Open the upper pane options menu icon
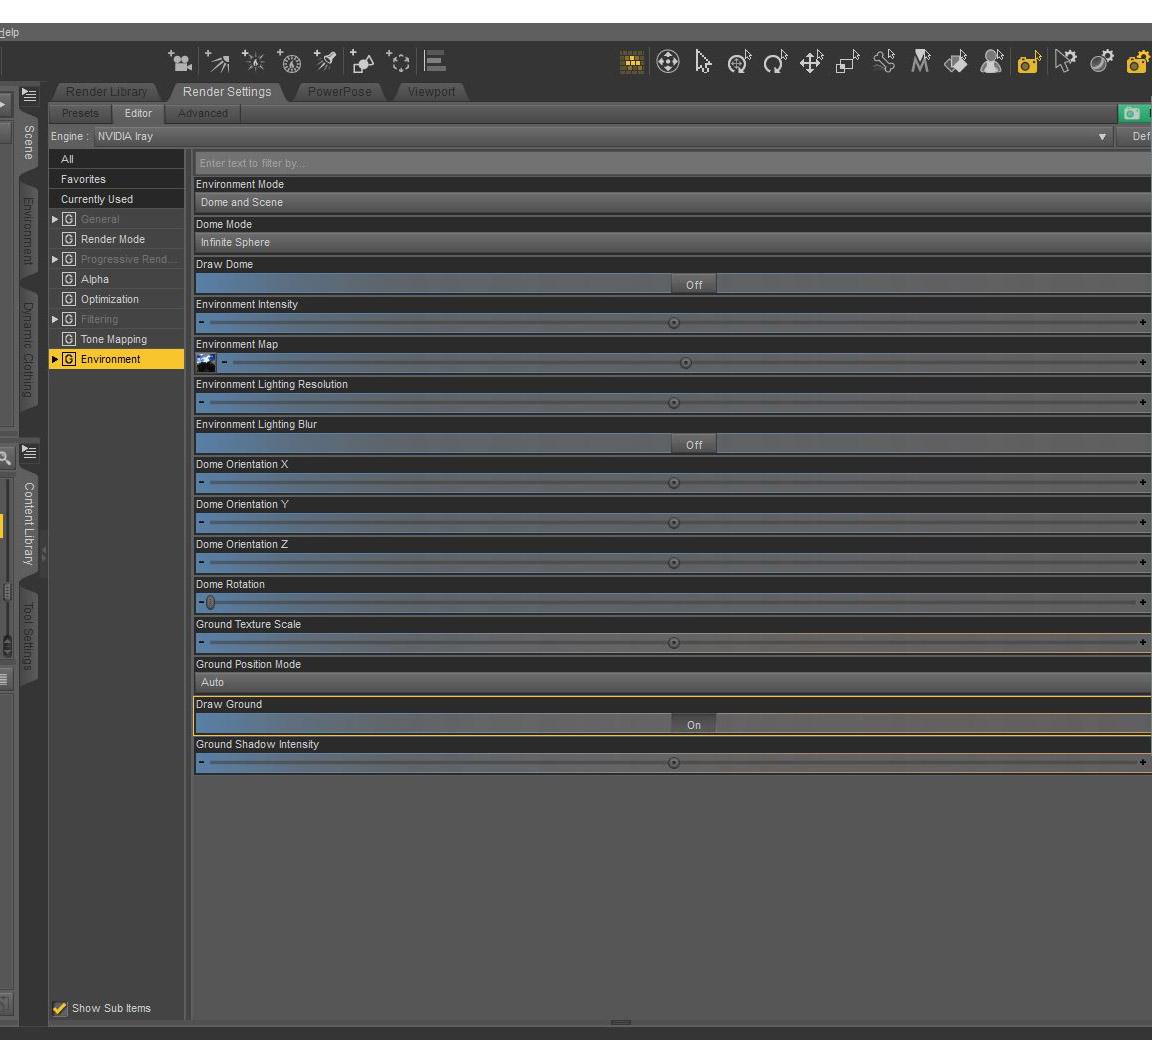 (29, 95)
